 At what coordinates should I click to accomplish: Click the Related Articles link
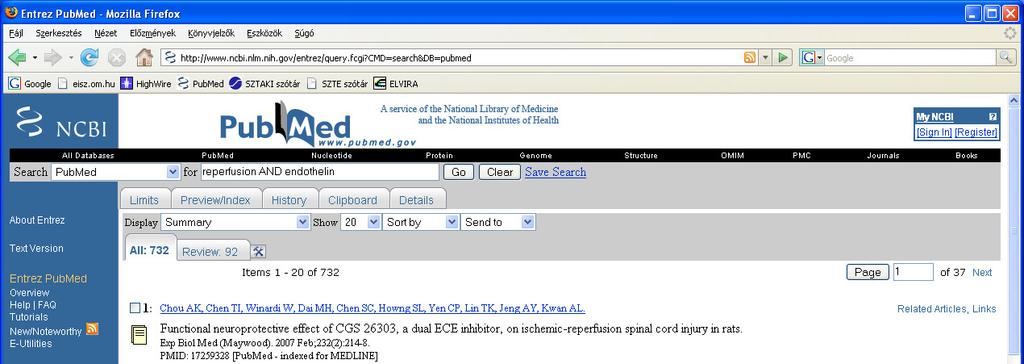pyautogui.click(x=932, y=308)
